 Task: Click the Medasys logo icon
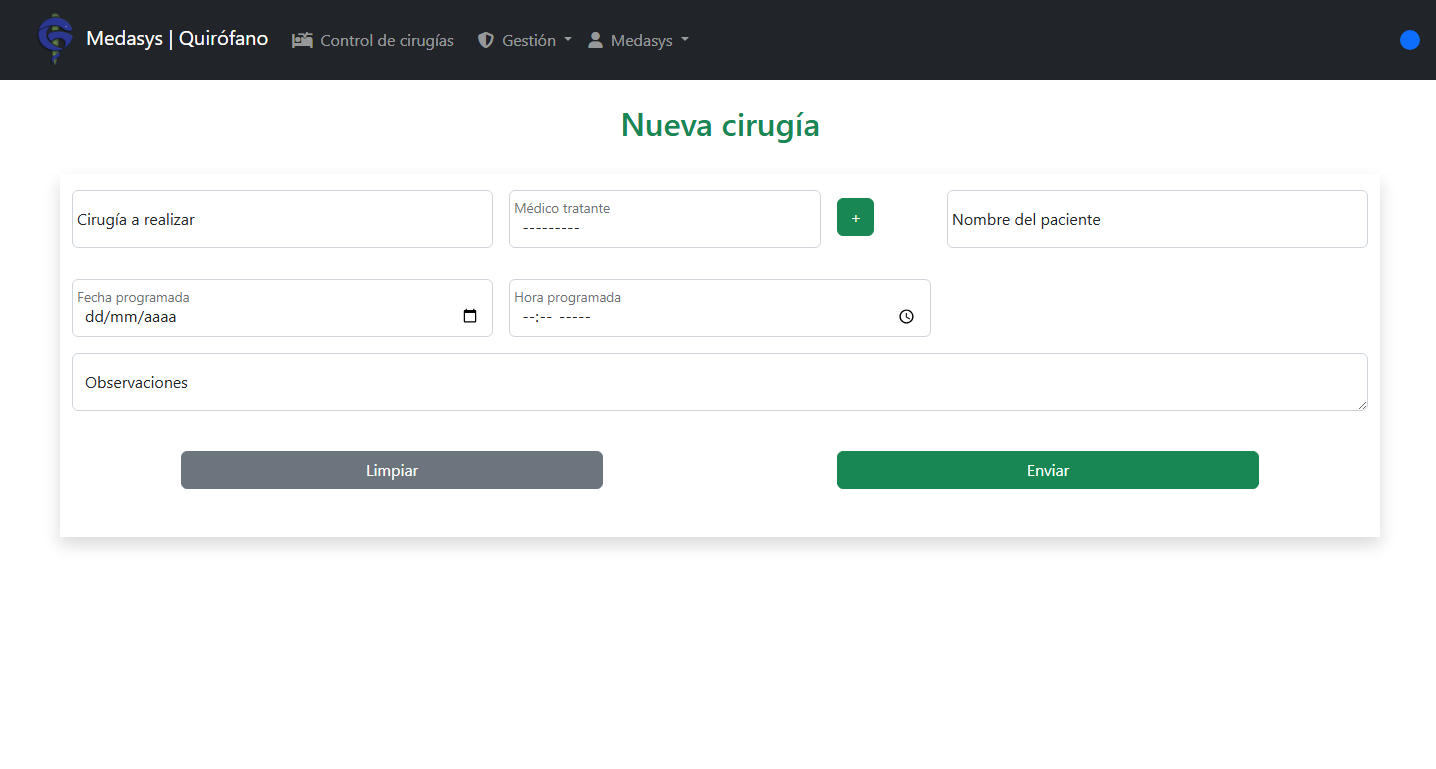[55, 39]
